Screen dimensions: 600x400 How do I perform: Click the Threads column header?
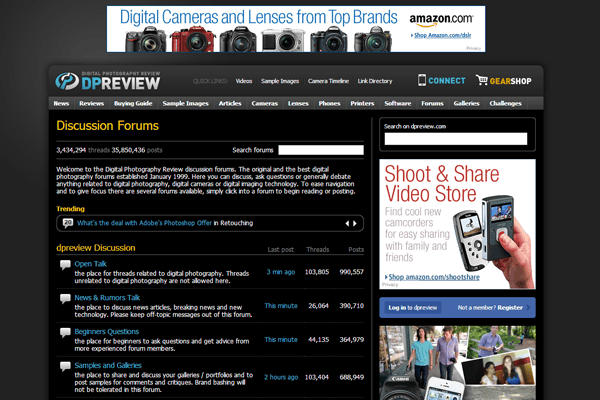pos(317,250)
